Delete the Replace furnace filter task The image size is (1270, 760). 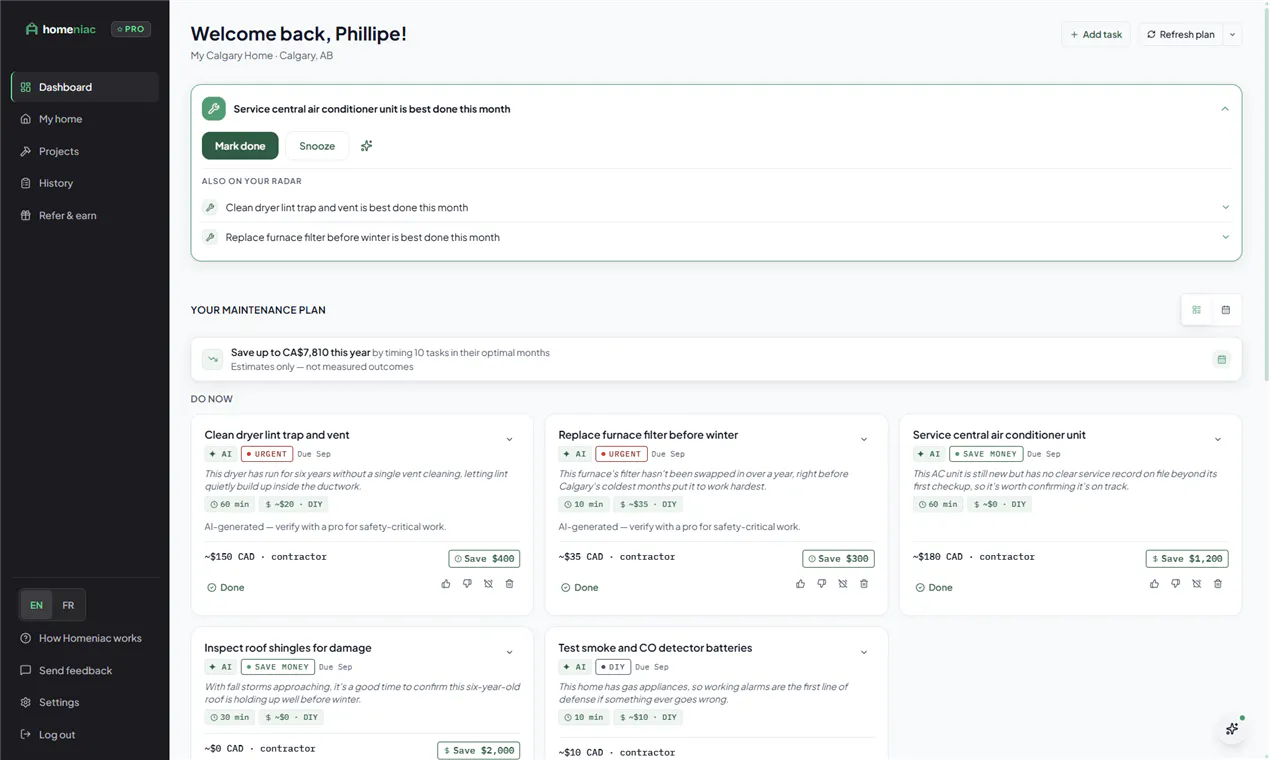pyautogui.click(x=864, y=584)
